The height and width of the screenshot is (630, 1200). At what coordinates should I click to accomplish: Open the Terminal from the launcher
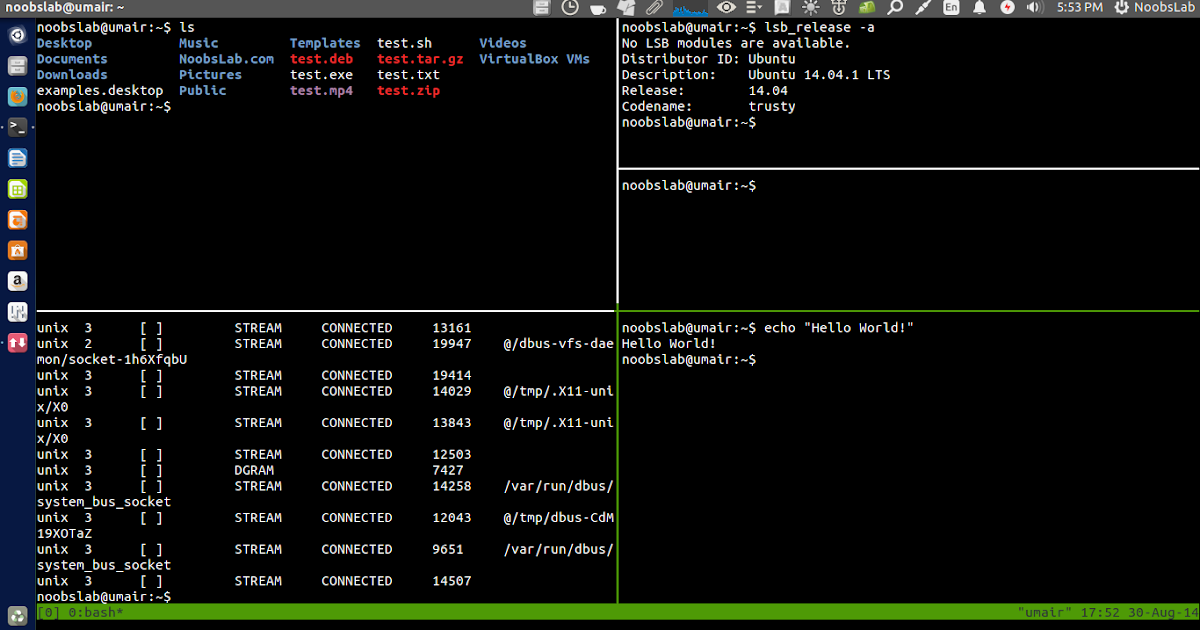click(17, 127)
